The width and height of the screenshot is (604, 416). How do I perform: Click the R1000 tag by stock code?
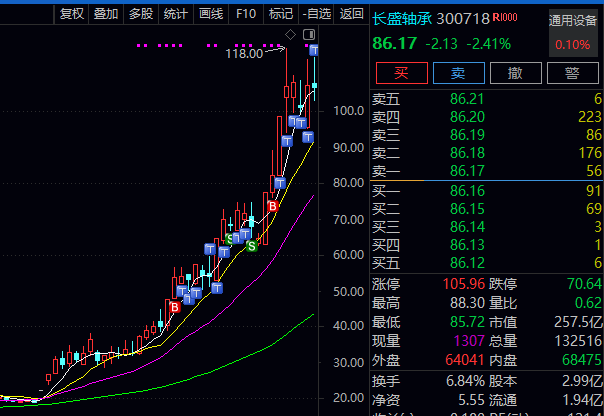(x=505, y=17)
